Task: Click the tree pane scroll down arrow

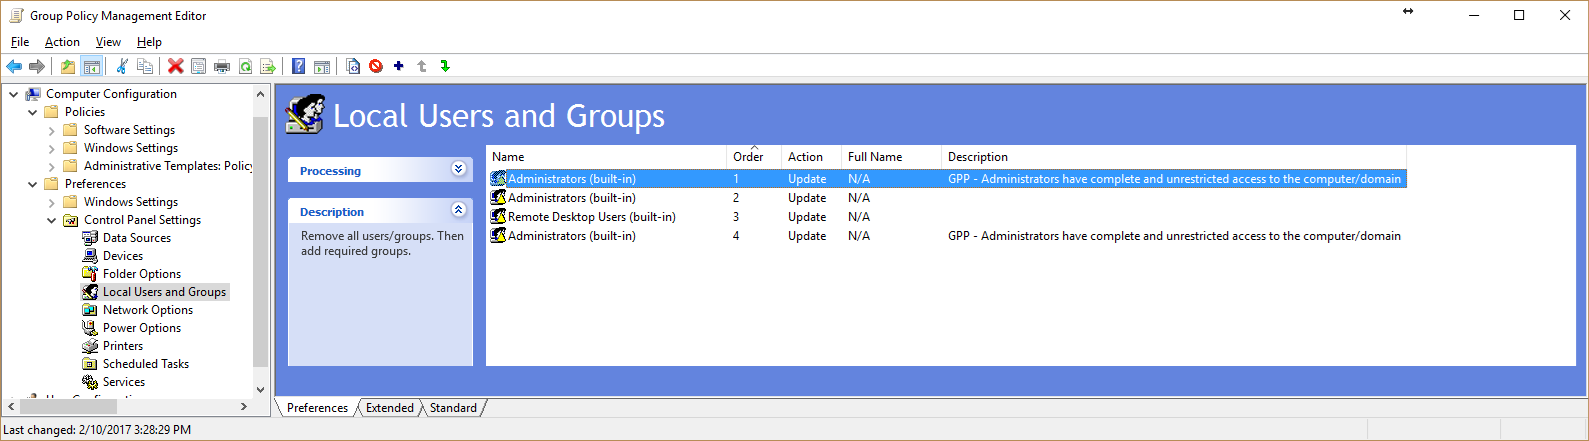Action: pyautogui.click(x=261, y=390)
